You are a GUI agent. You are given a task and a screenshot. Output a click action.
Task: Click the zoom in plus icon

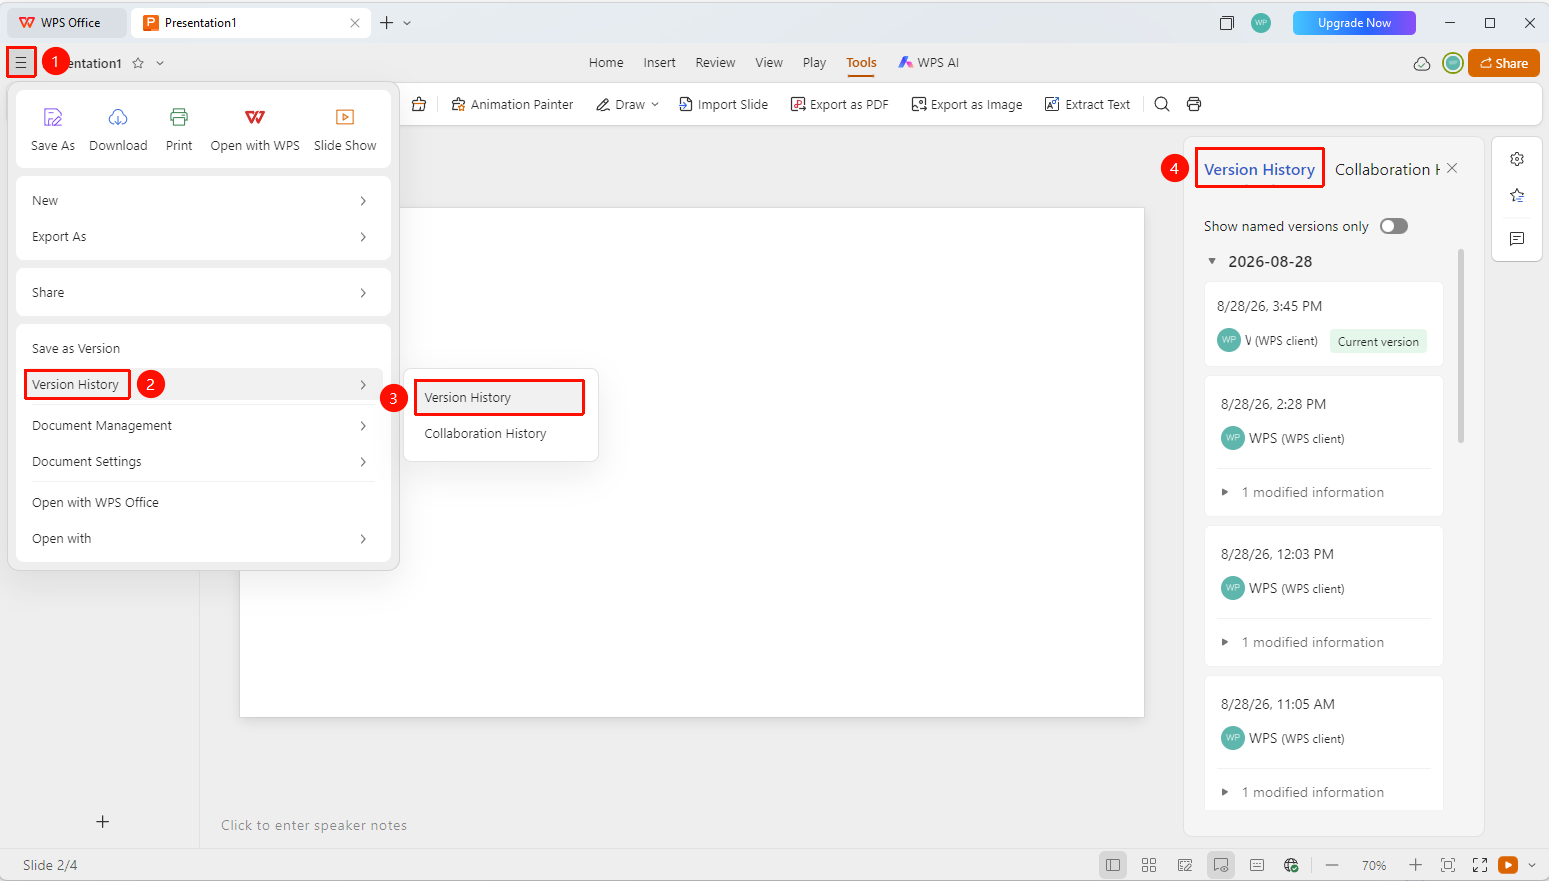point(1415,865)
